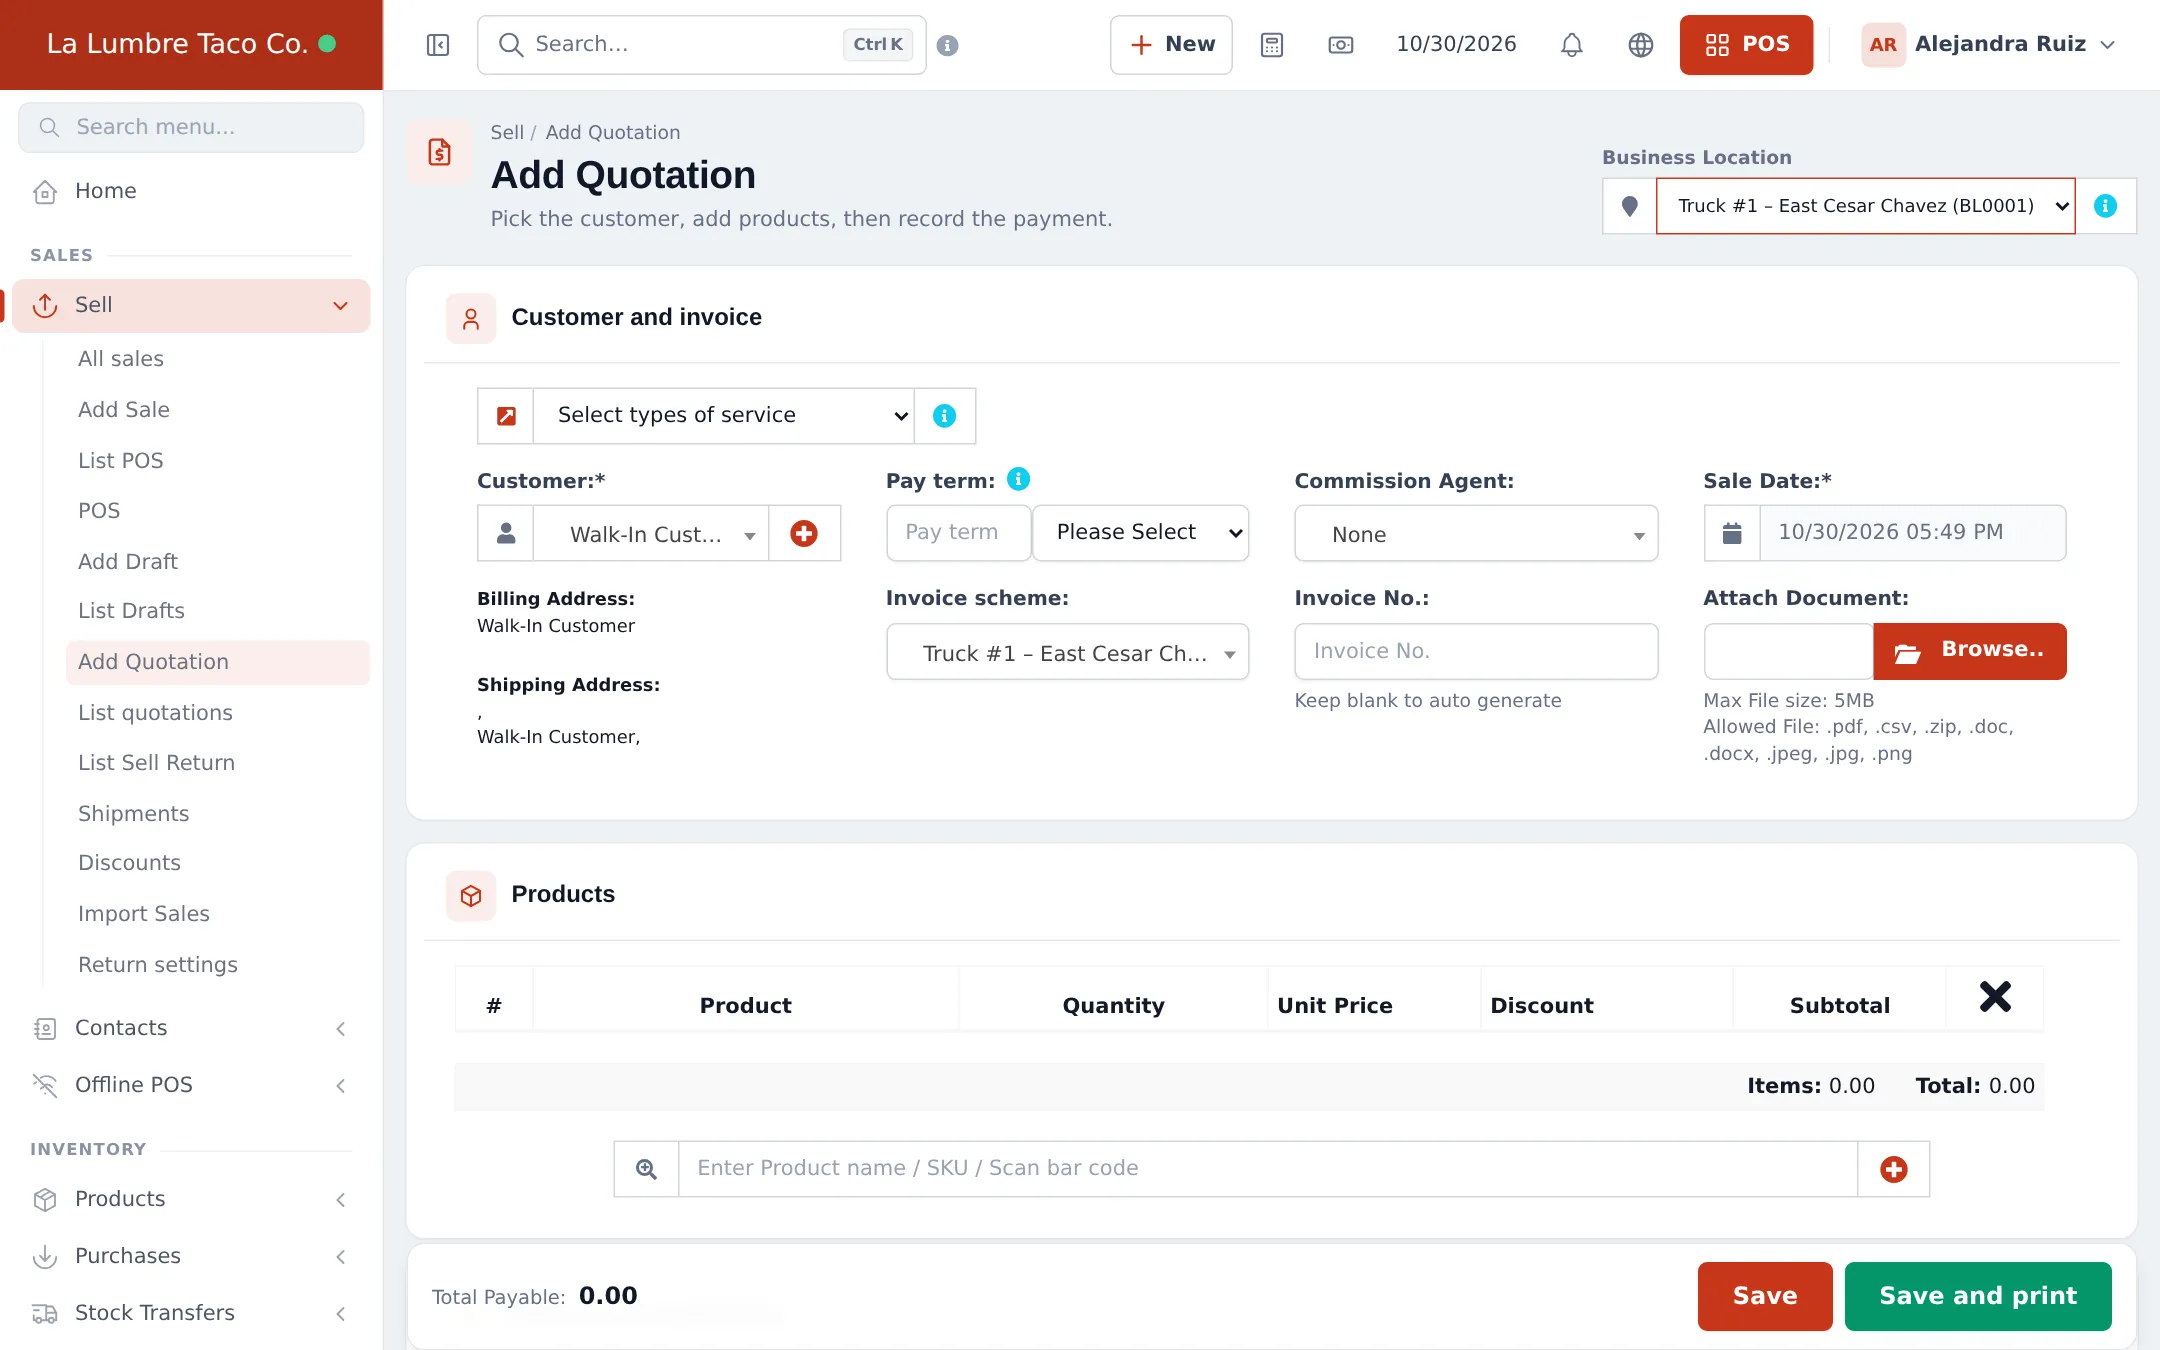The height and width of the screenshot is (1350, 2160).
Task: Click the New button
Action: coord(1171,45)
